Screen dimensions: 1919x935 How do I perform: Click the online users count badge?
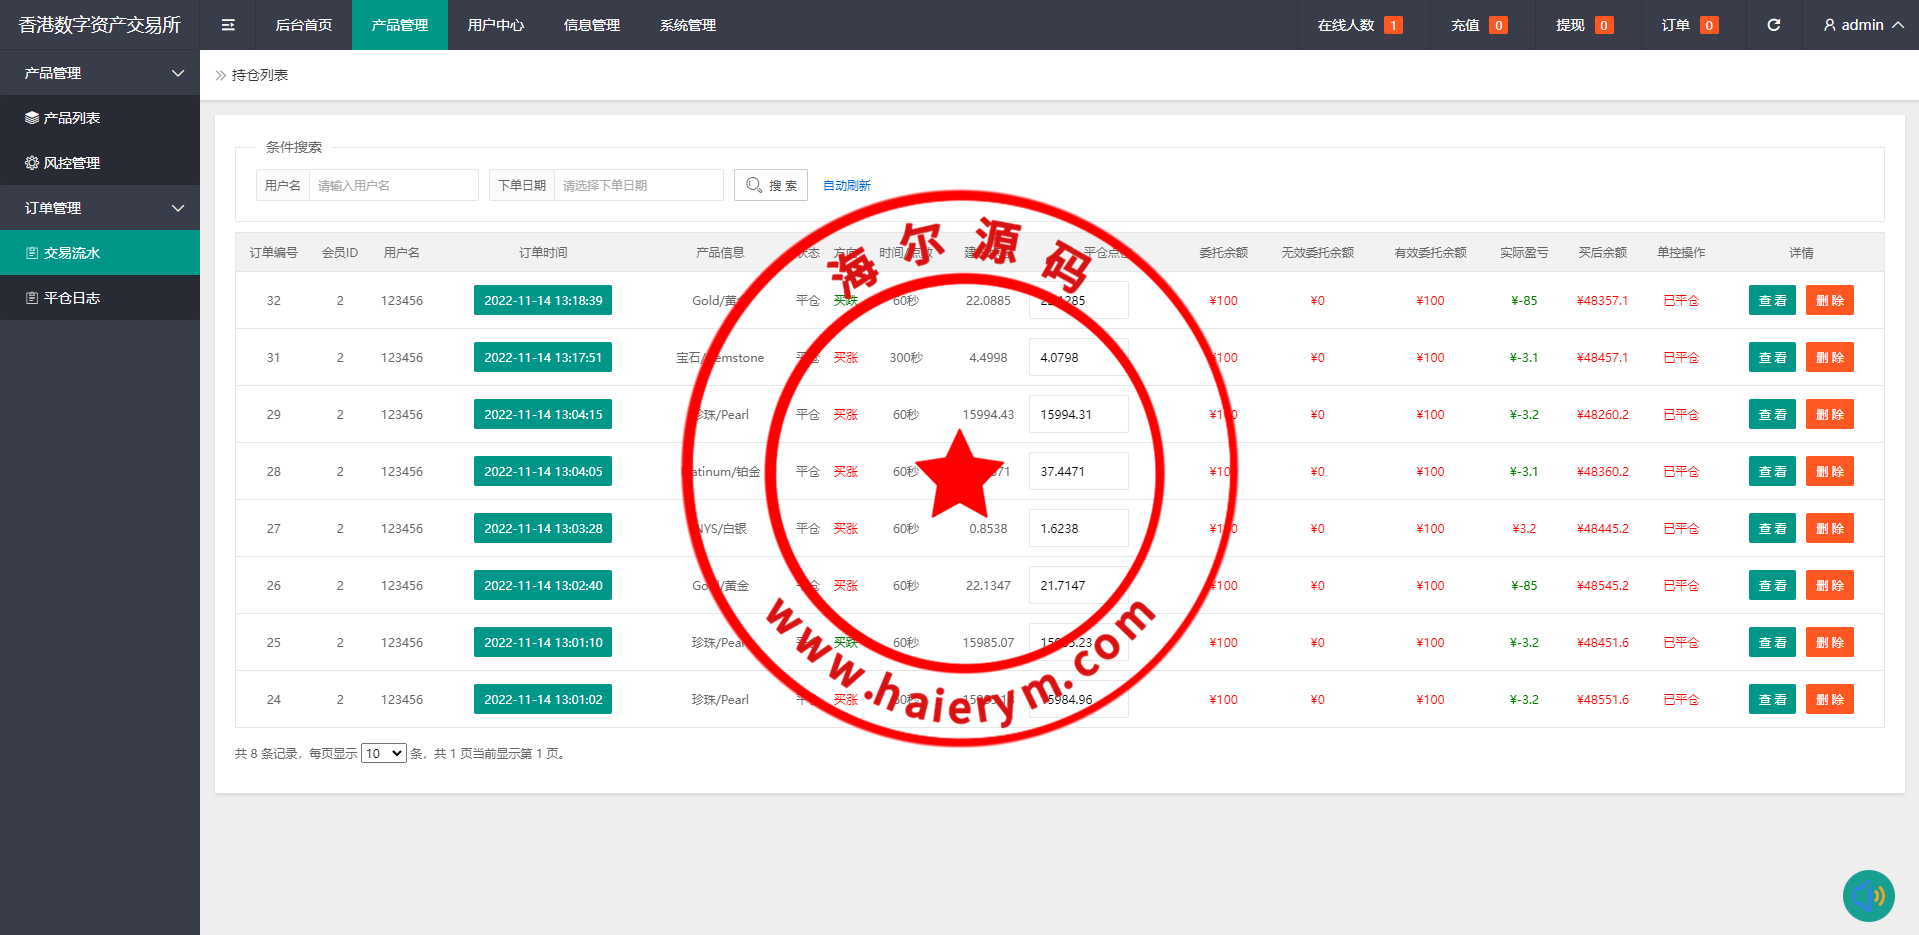pyautogui.click(x=1393, y=25)
